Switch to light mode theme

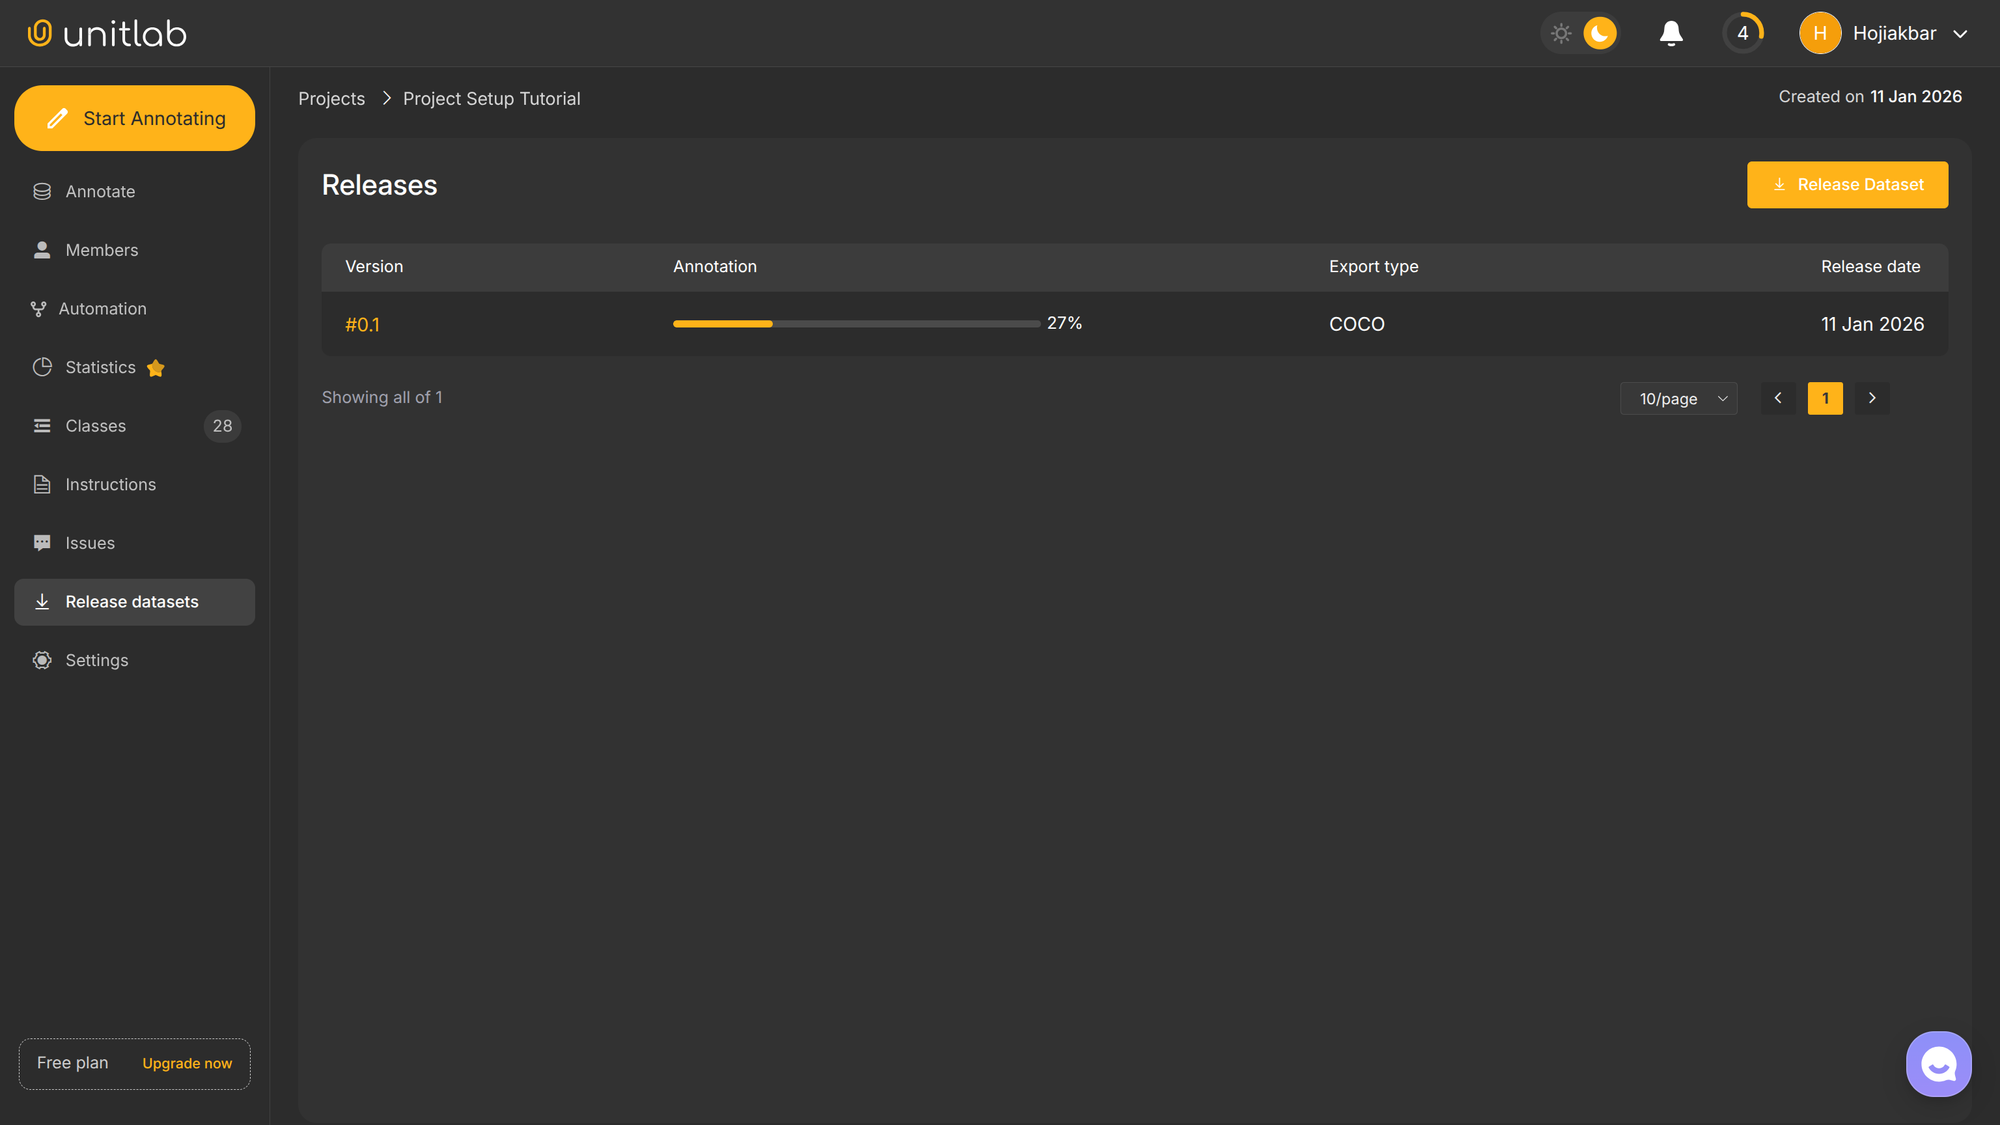tap(1560, 33)
